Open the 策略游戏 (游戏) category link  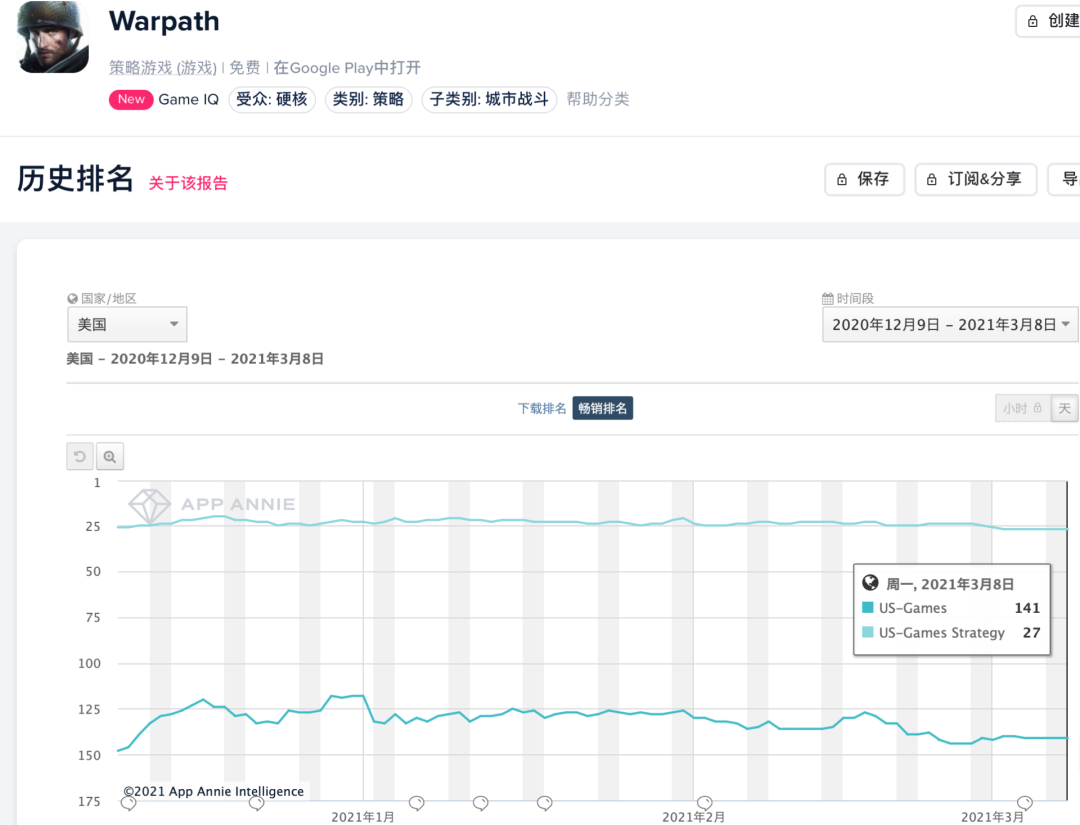click(x=163, y=67)
